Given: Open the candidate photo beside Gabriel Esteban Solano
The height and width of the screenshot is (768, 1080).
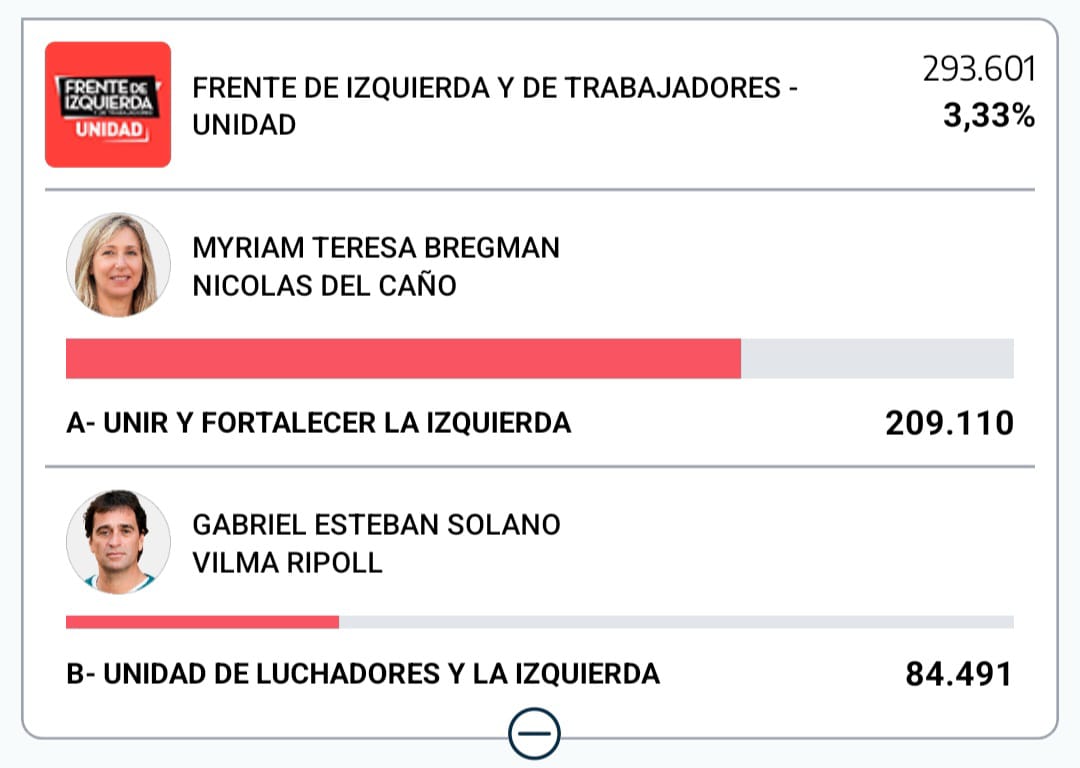Looking at the screenshot, I should [x=118, y=542].
